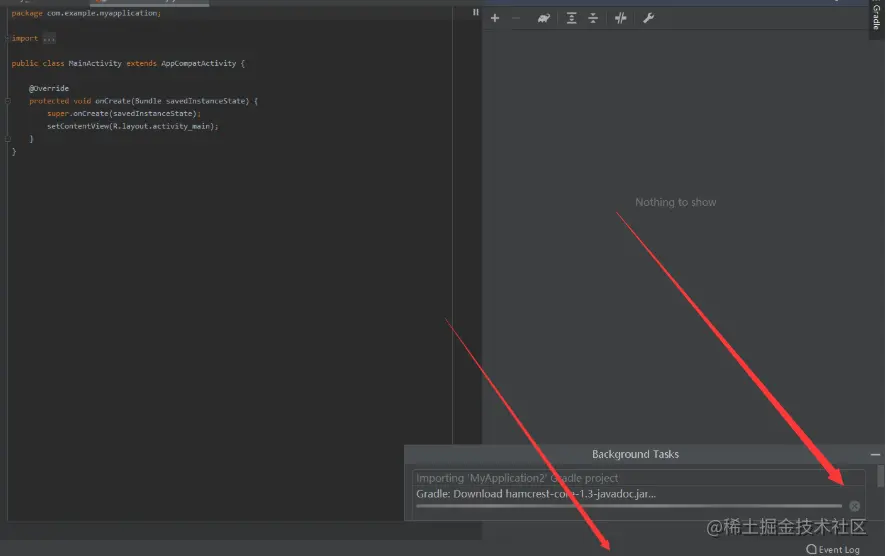The height and width of the screenshot is (556, 886).
Task: Expand all nodes in the Gradle panel
Action: point(571,18)
